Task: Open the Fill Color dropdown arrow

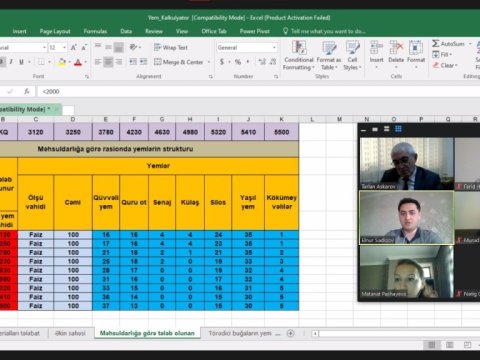Action: pyautogui.click(x=69, y=62)
